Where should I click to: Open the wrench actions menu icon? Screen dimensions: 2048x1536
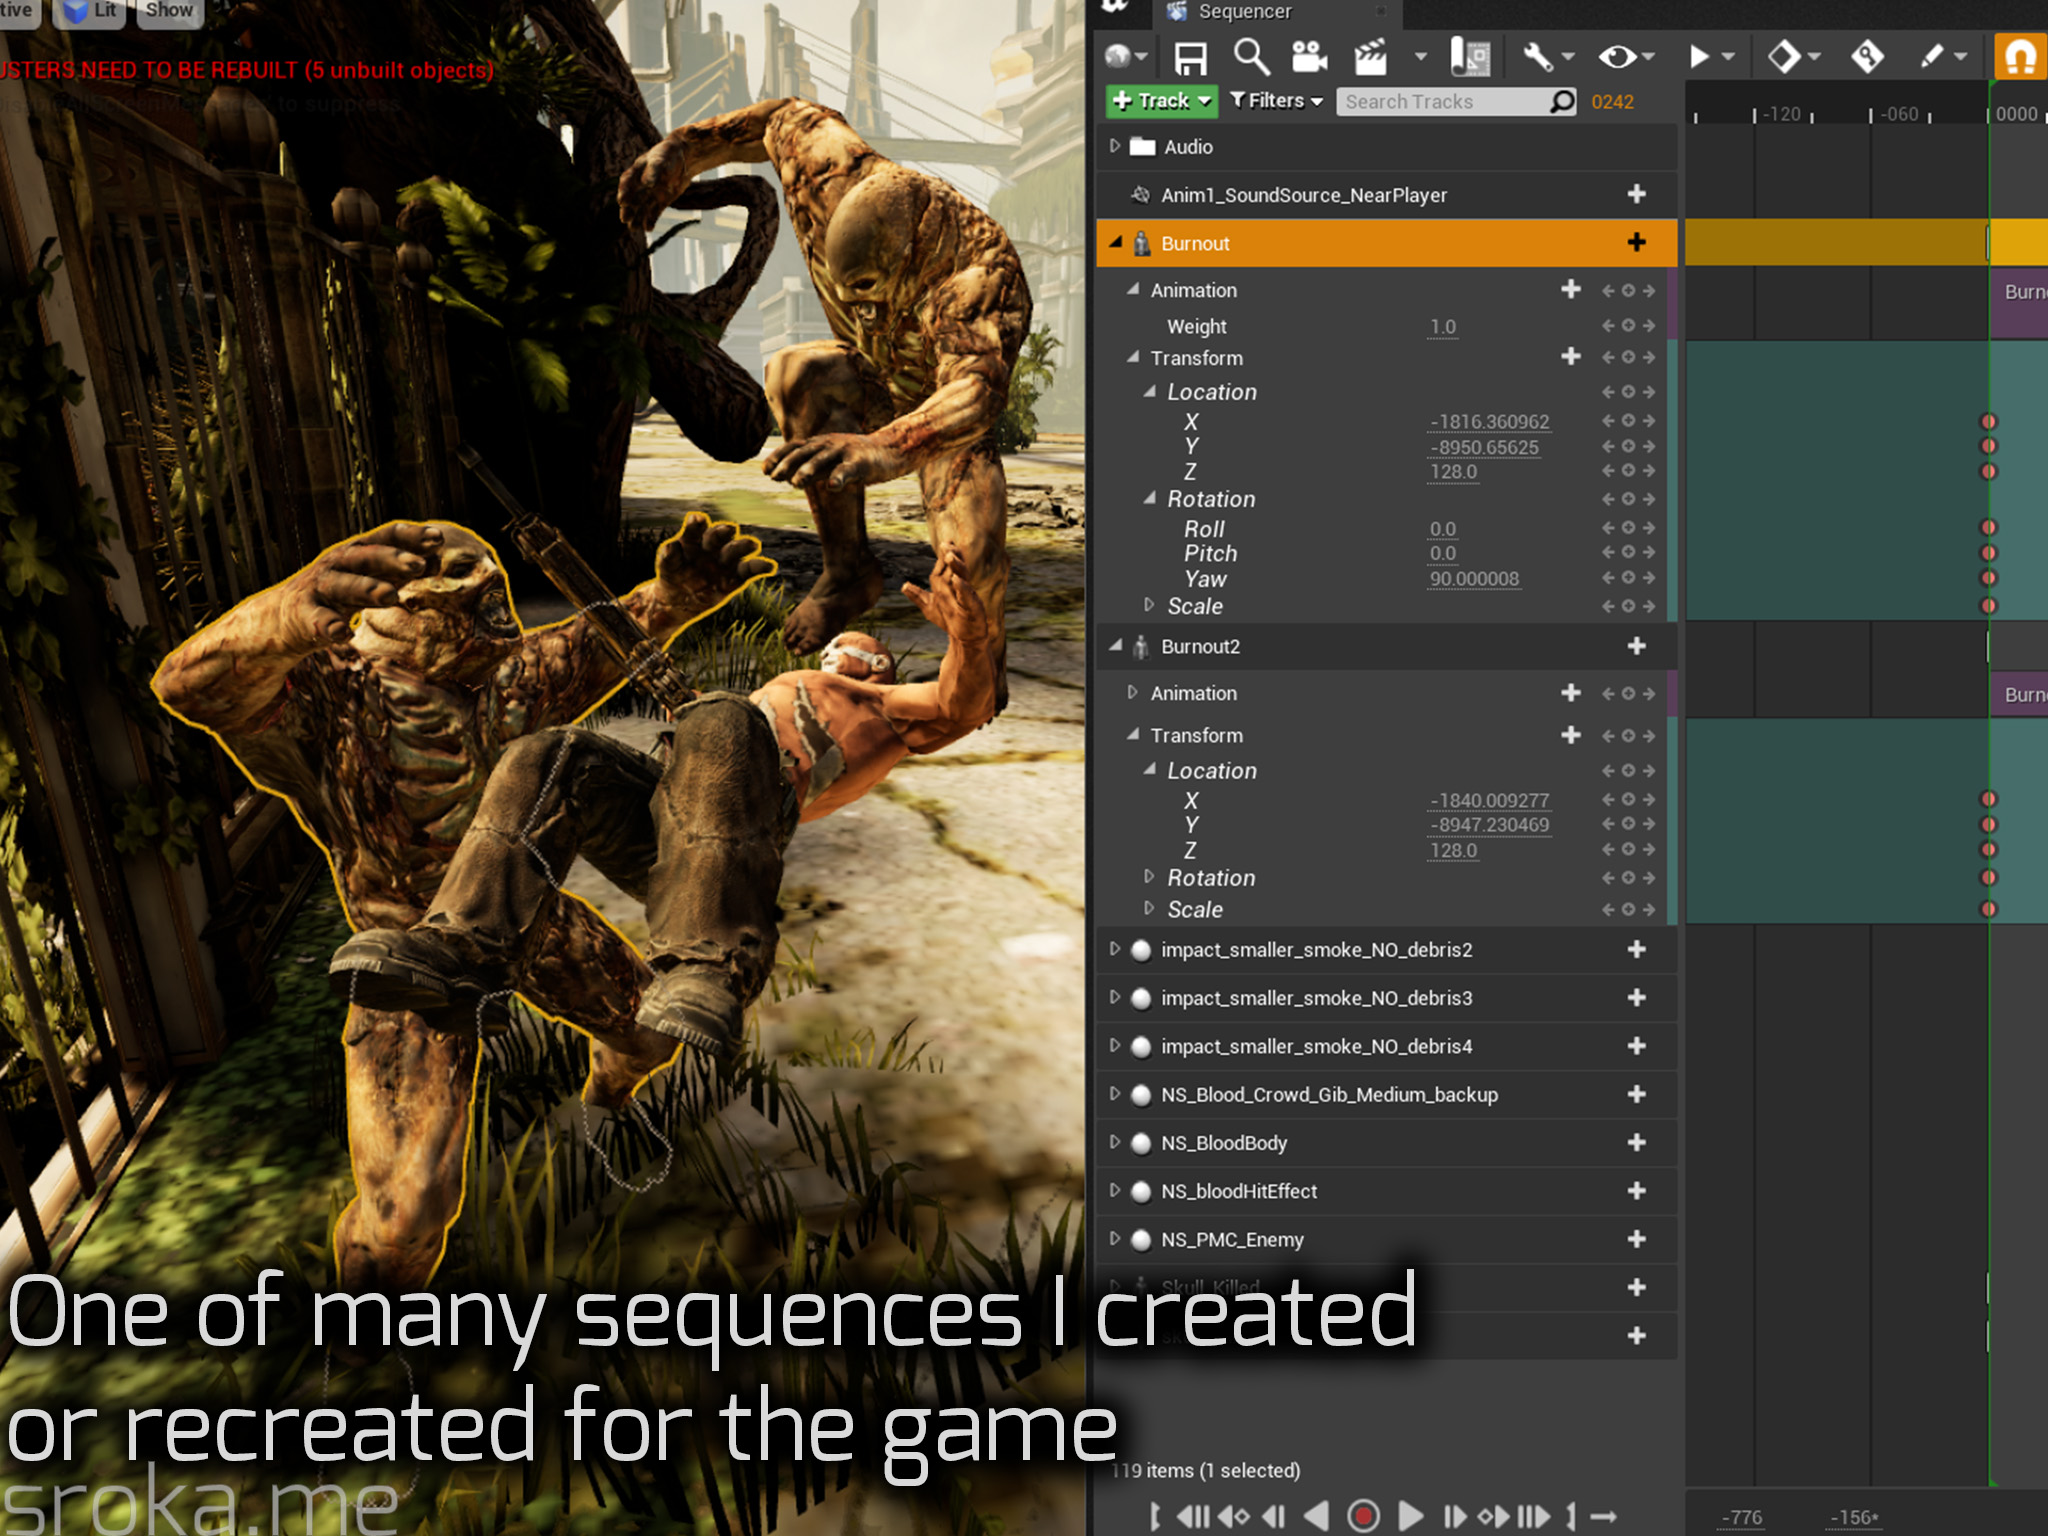click(1538, 57)
